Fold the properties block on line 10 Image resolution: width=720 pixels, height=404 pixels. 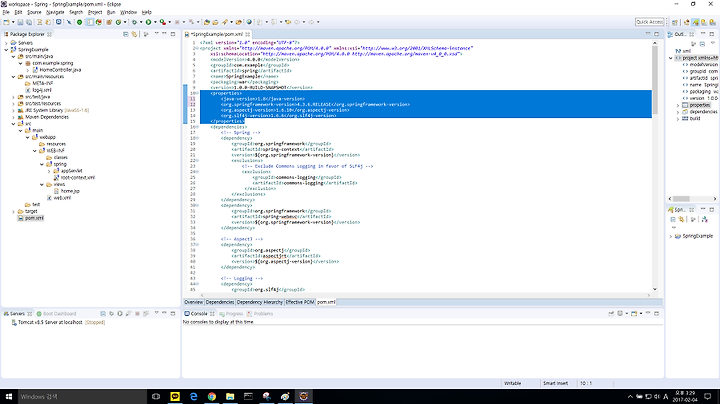pos(197,93)
